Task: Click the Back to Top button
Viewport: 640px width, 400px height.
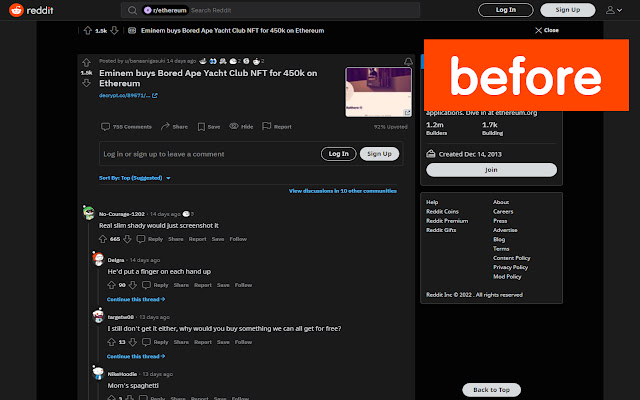Action: 491,390
